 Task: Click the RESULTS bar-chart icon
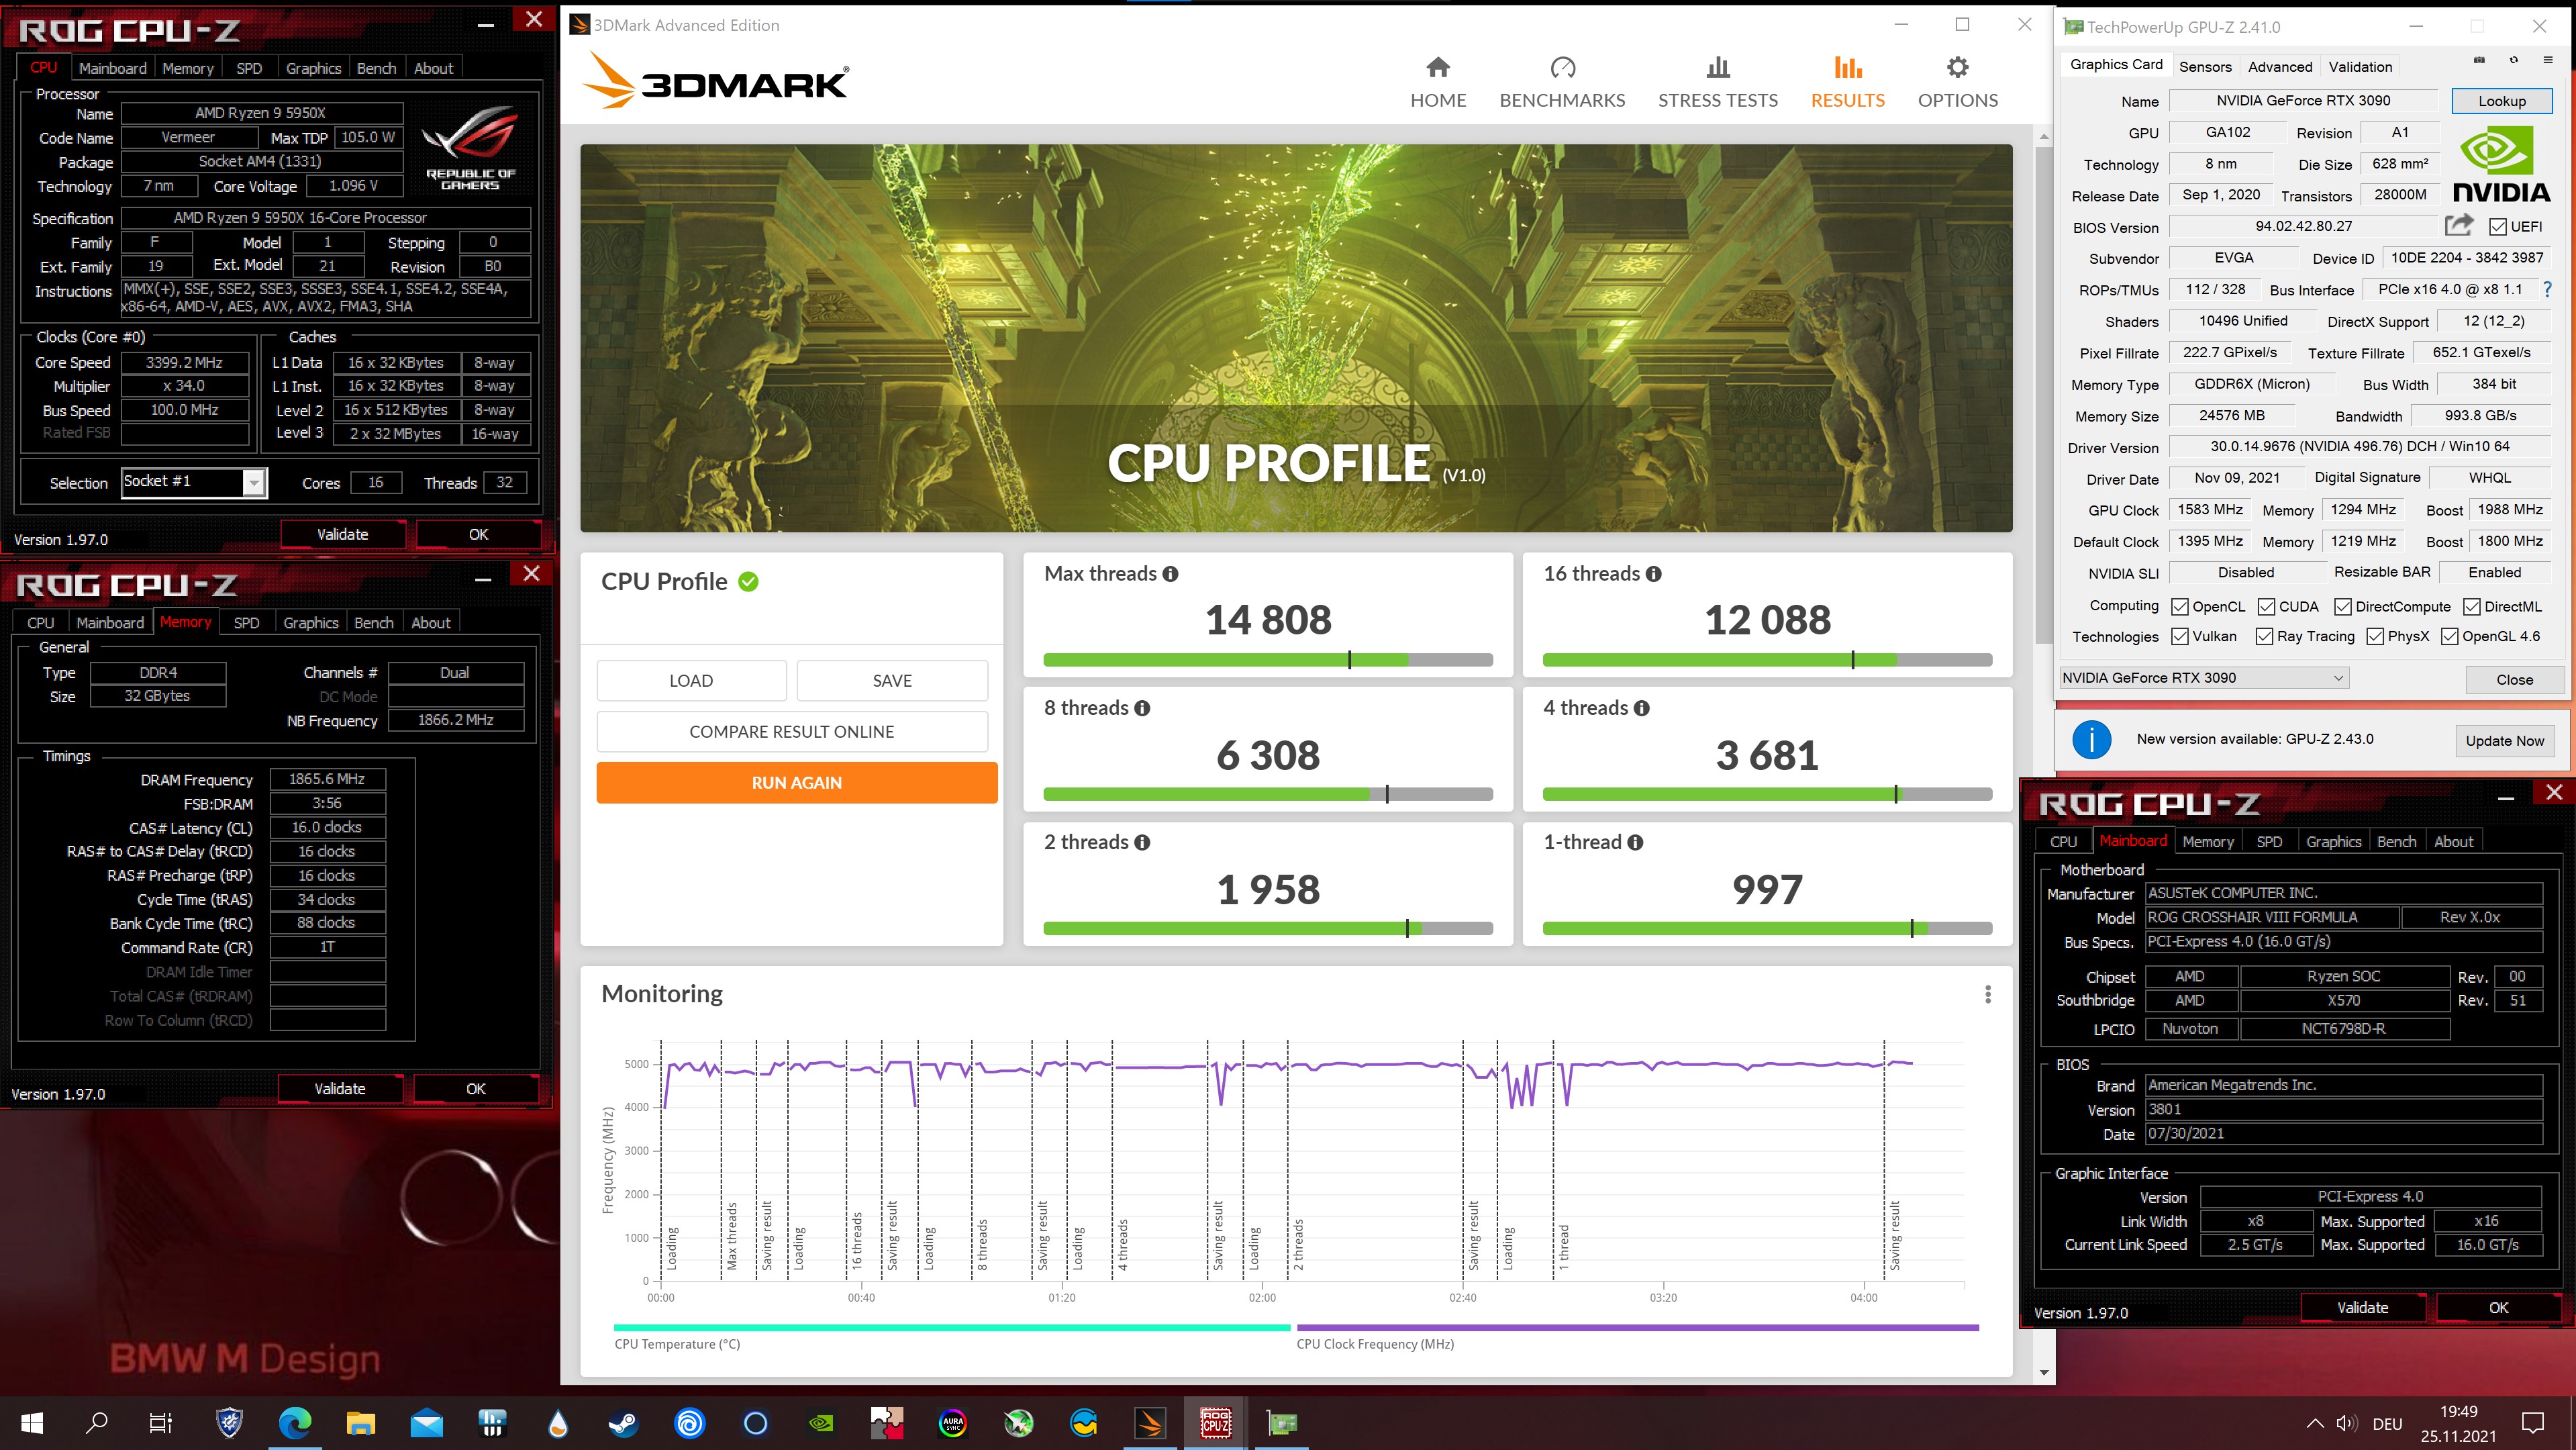pos(1847,68)
